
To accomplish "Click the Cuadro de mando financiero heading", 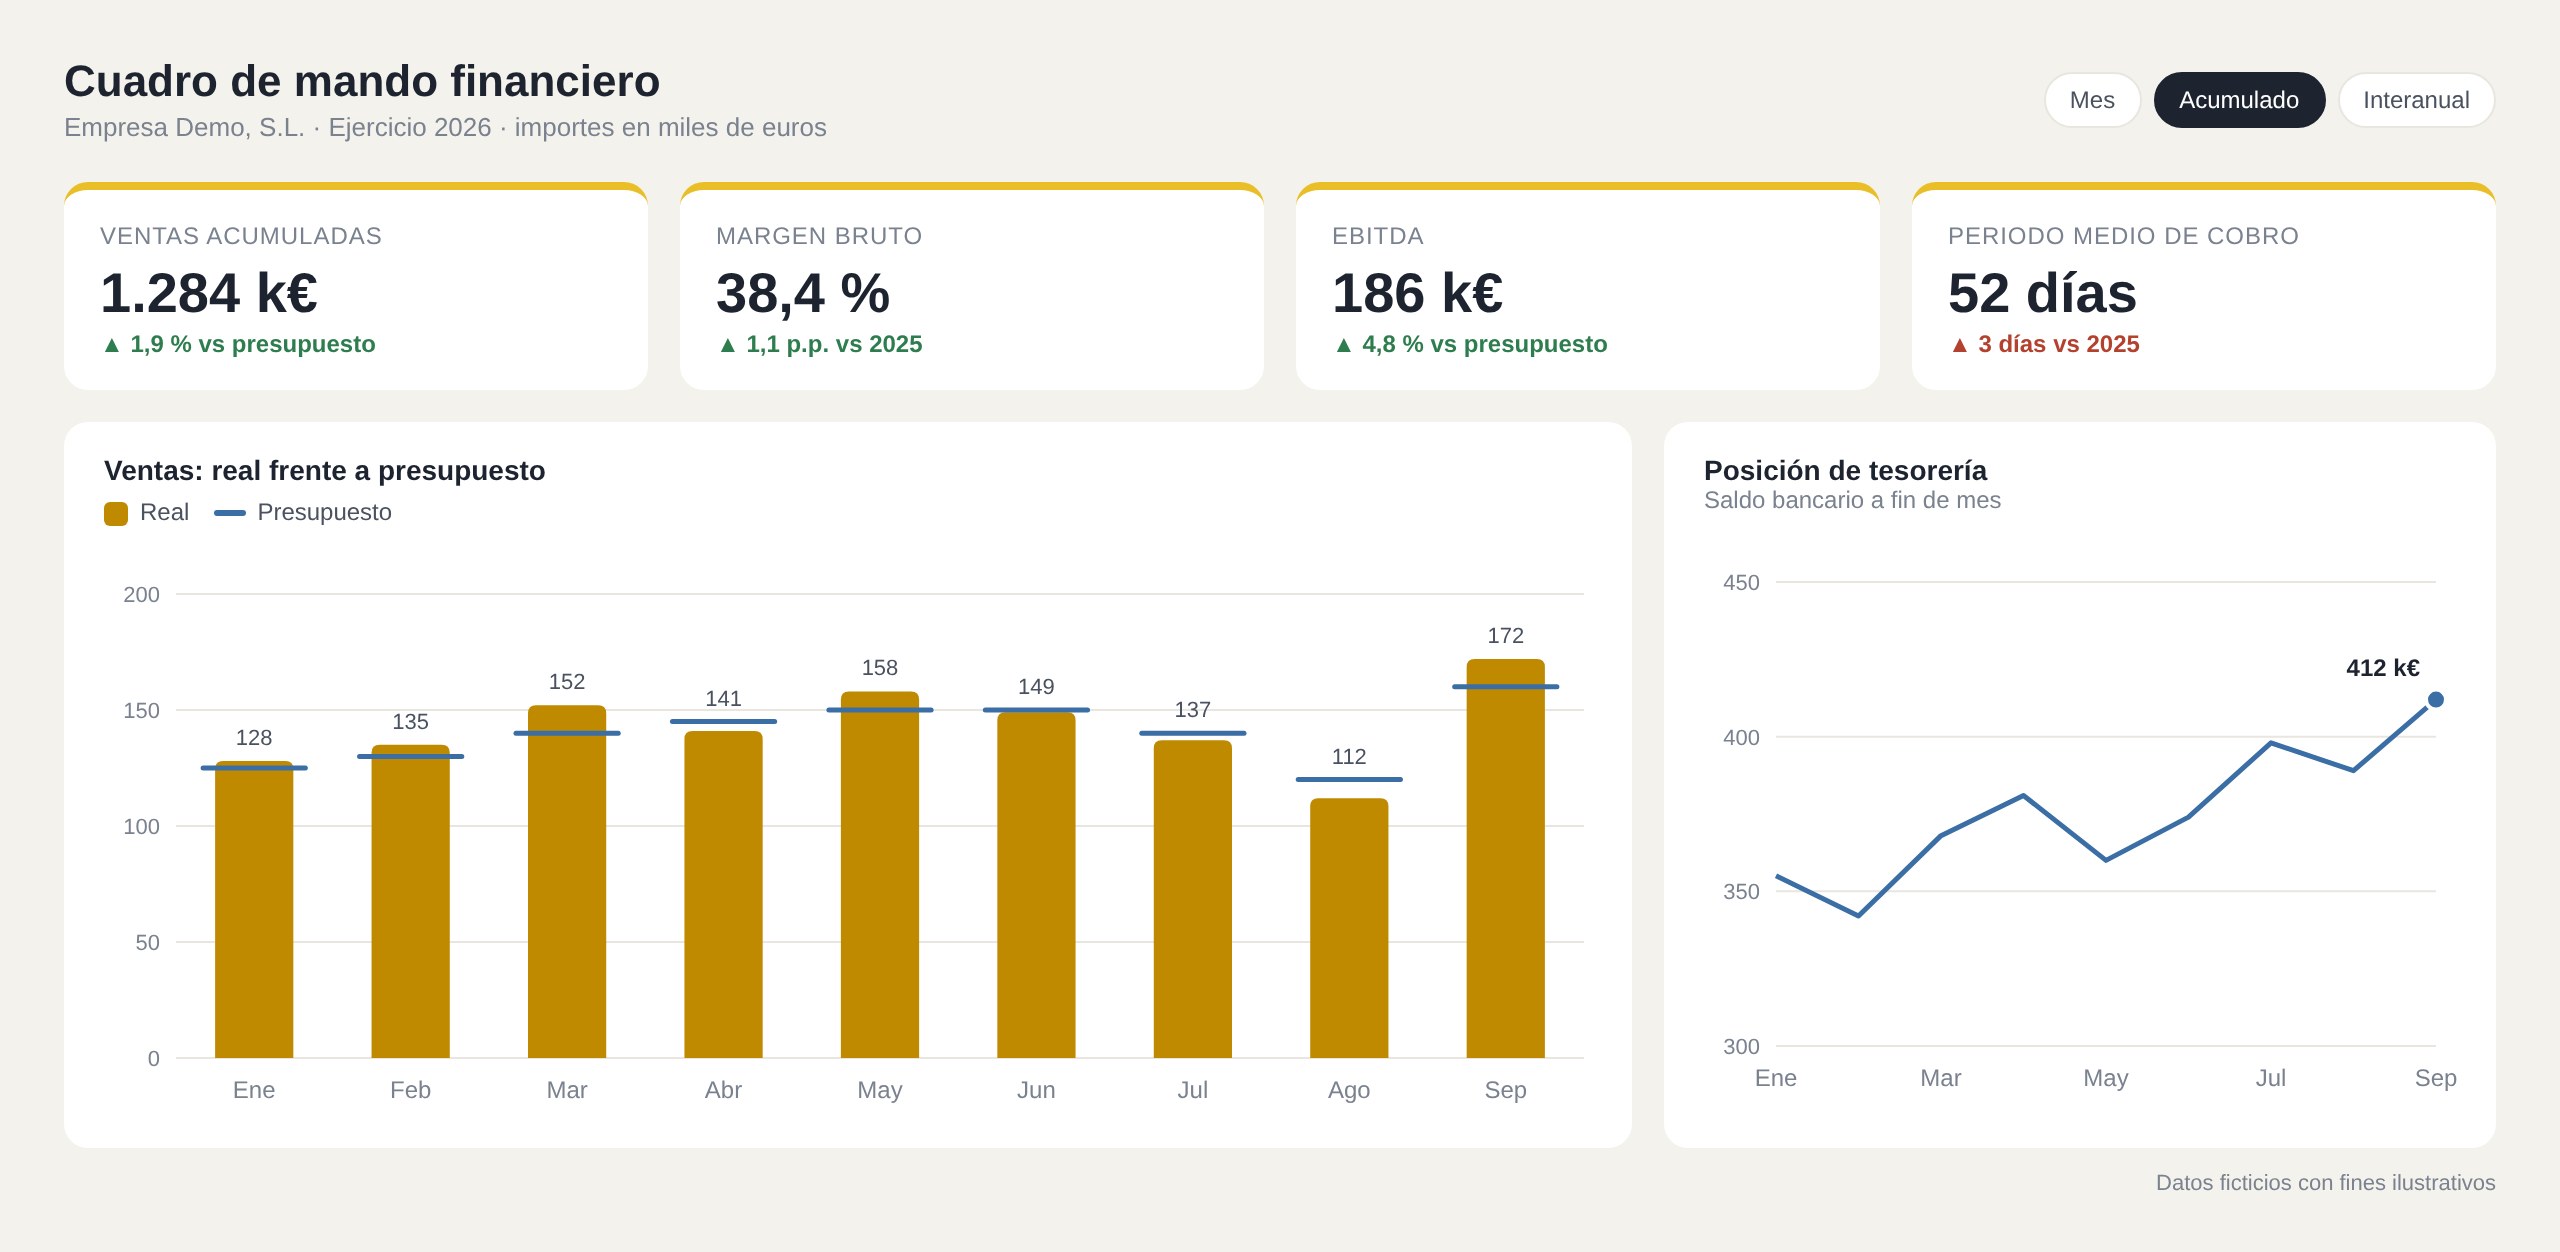I will pos(362,81).
